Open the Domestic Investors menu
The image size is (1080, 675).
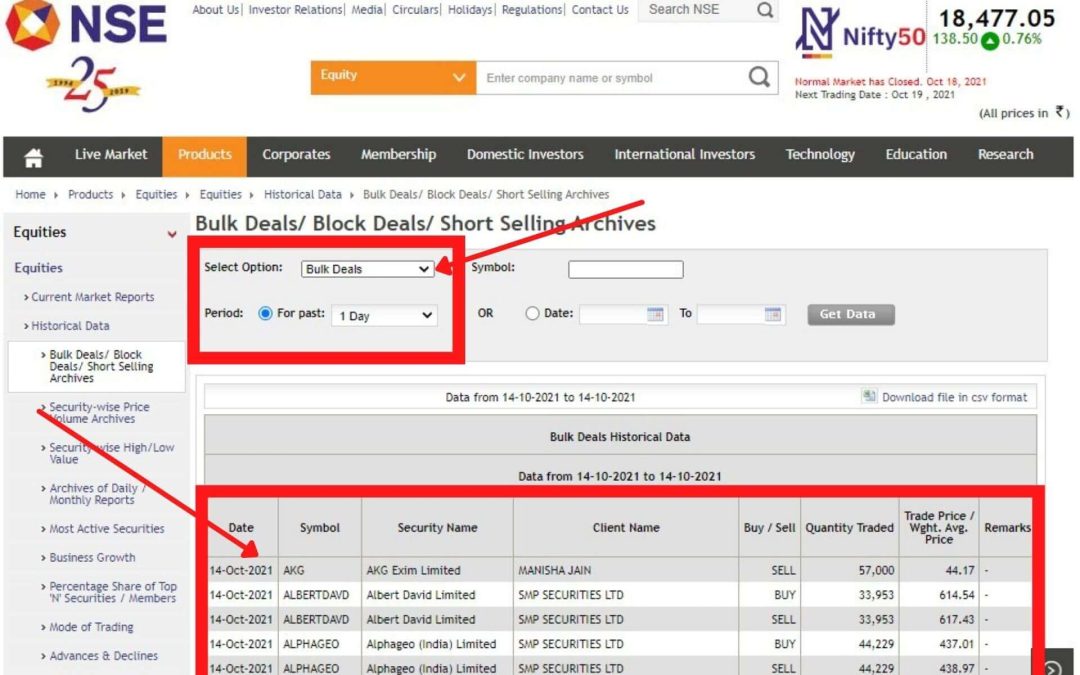(x=525, y=154)
